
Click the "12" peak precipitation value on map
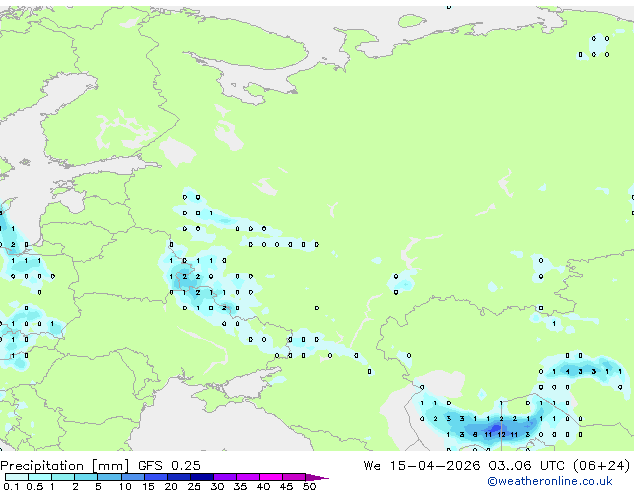pos(501,435)
